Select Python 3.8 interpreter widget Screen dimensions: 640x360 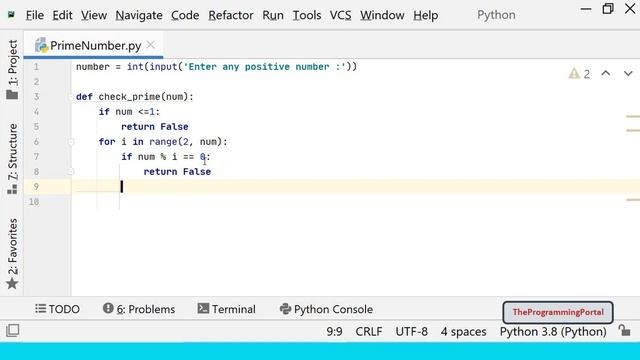[553, 331]
